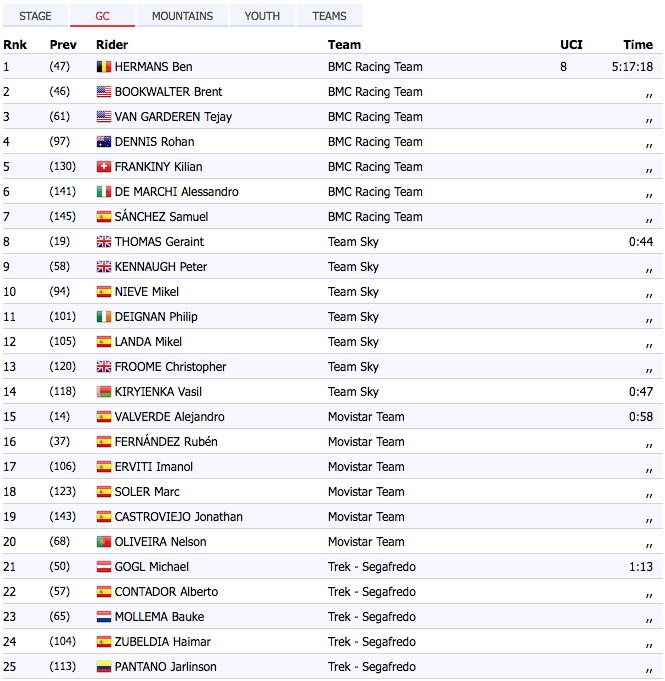Viewport: 665px width, 681px height.
Task: Open the MOUNTAINS classification tab
Action: (182, 16)
